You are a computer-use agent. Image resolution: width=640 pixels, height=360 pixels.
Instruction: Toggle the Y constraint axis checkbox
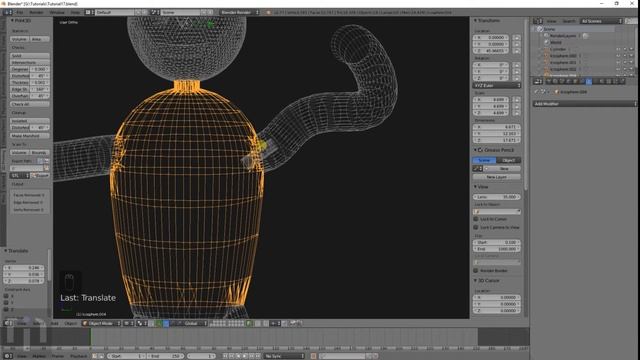[x=6, y=302]
